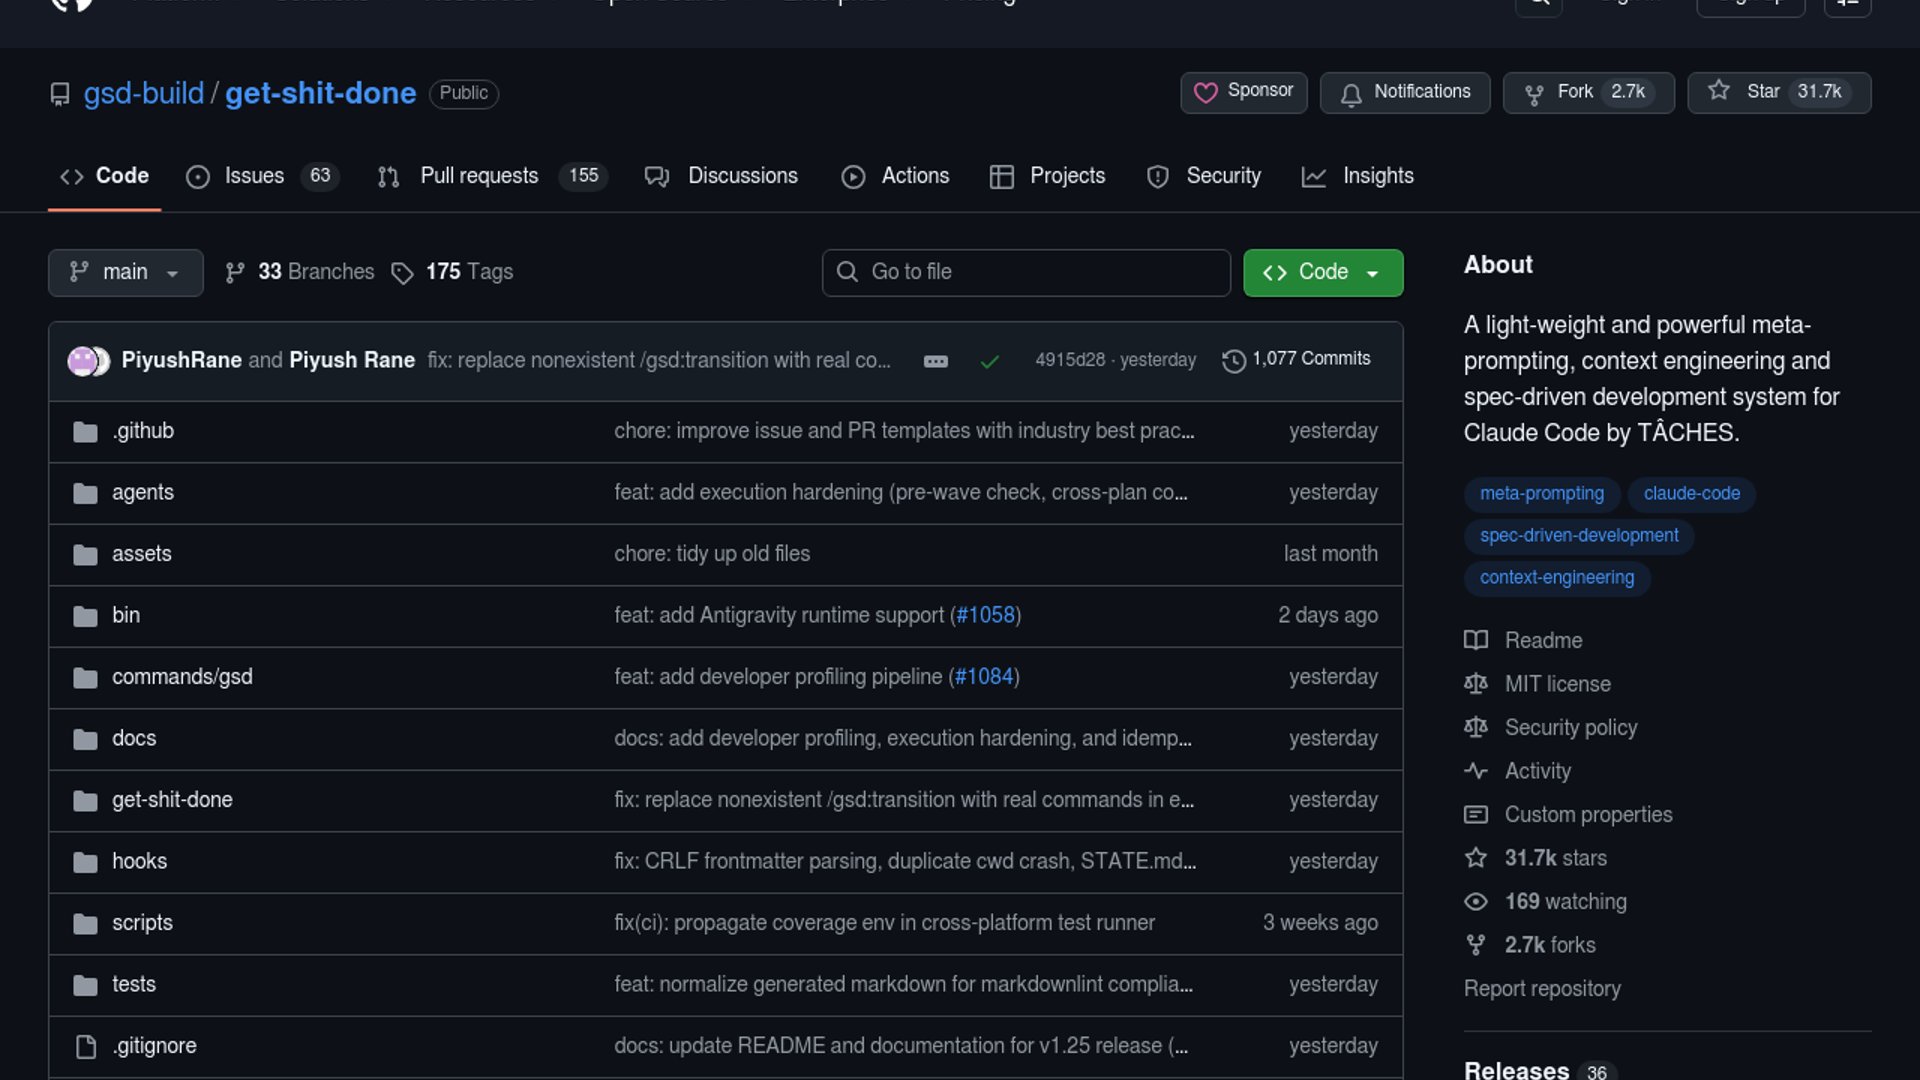
Task: Open the claude-code topic tag
Action: 1691,493
